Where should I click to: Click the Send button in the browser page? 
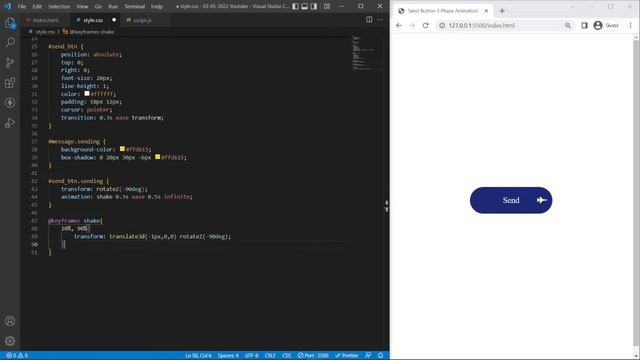click(x=511, y=200)
